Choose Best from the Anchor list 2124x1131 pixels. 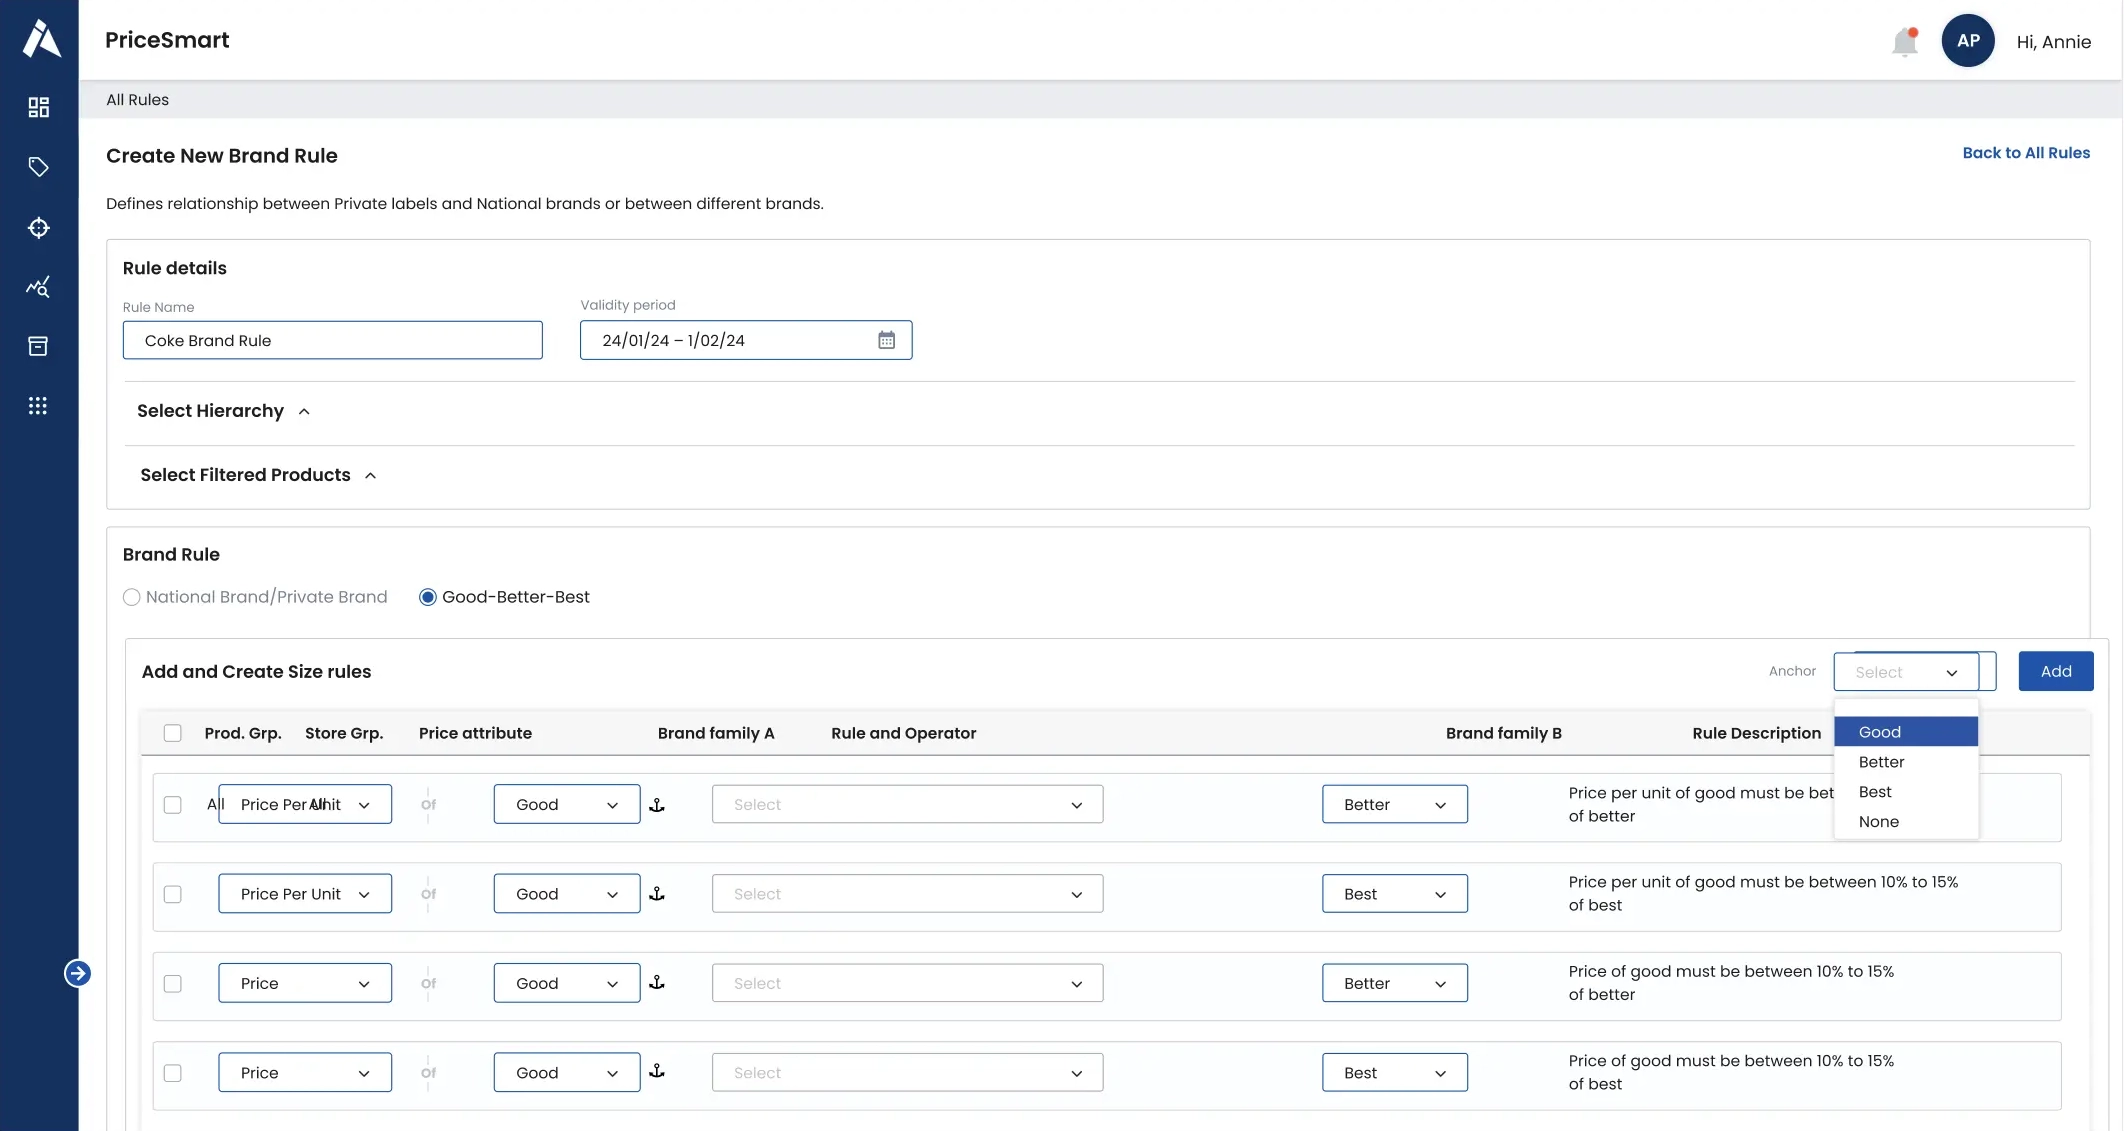point(1906,792)
